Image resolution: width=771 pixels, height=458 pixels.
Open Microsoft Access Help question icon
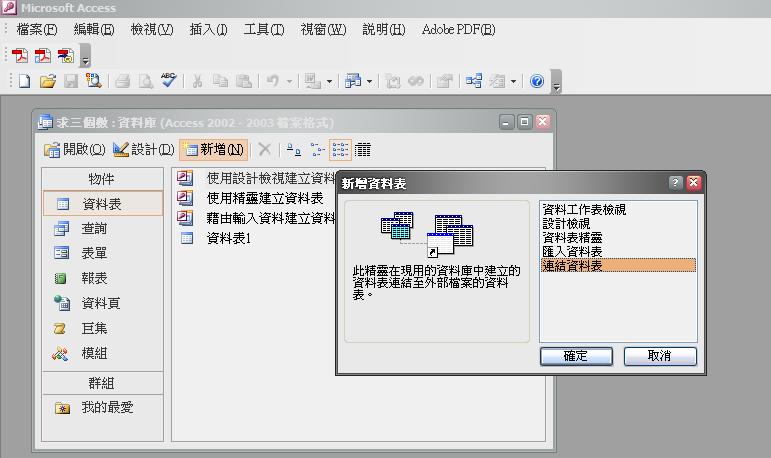pos(537,81)
